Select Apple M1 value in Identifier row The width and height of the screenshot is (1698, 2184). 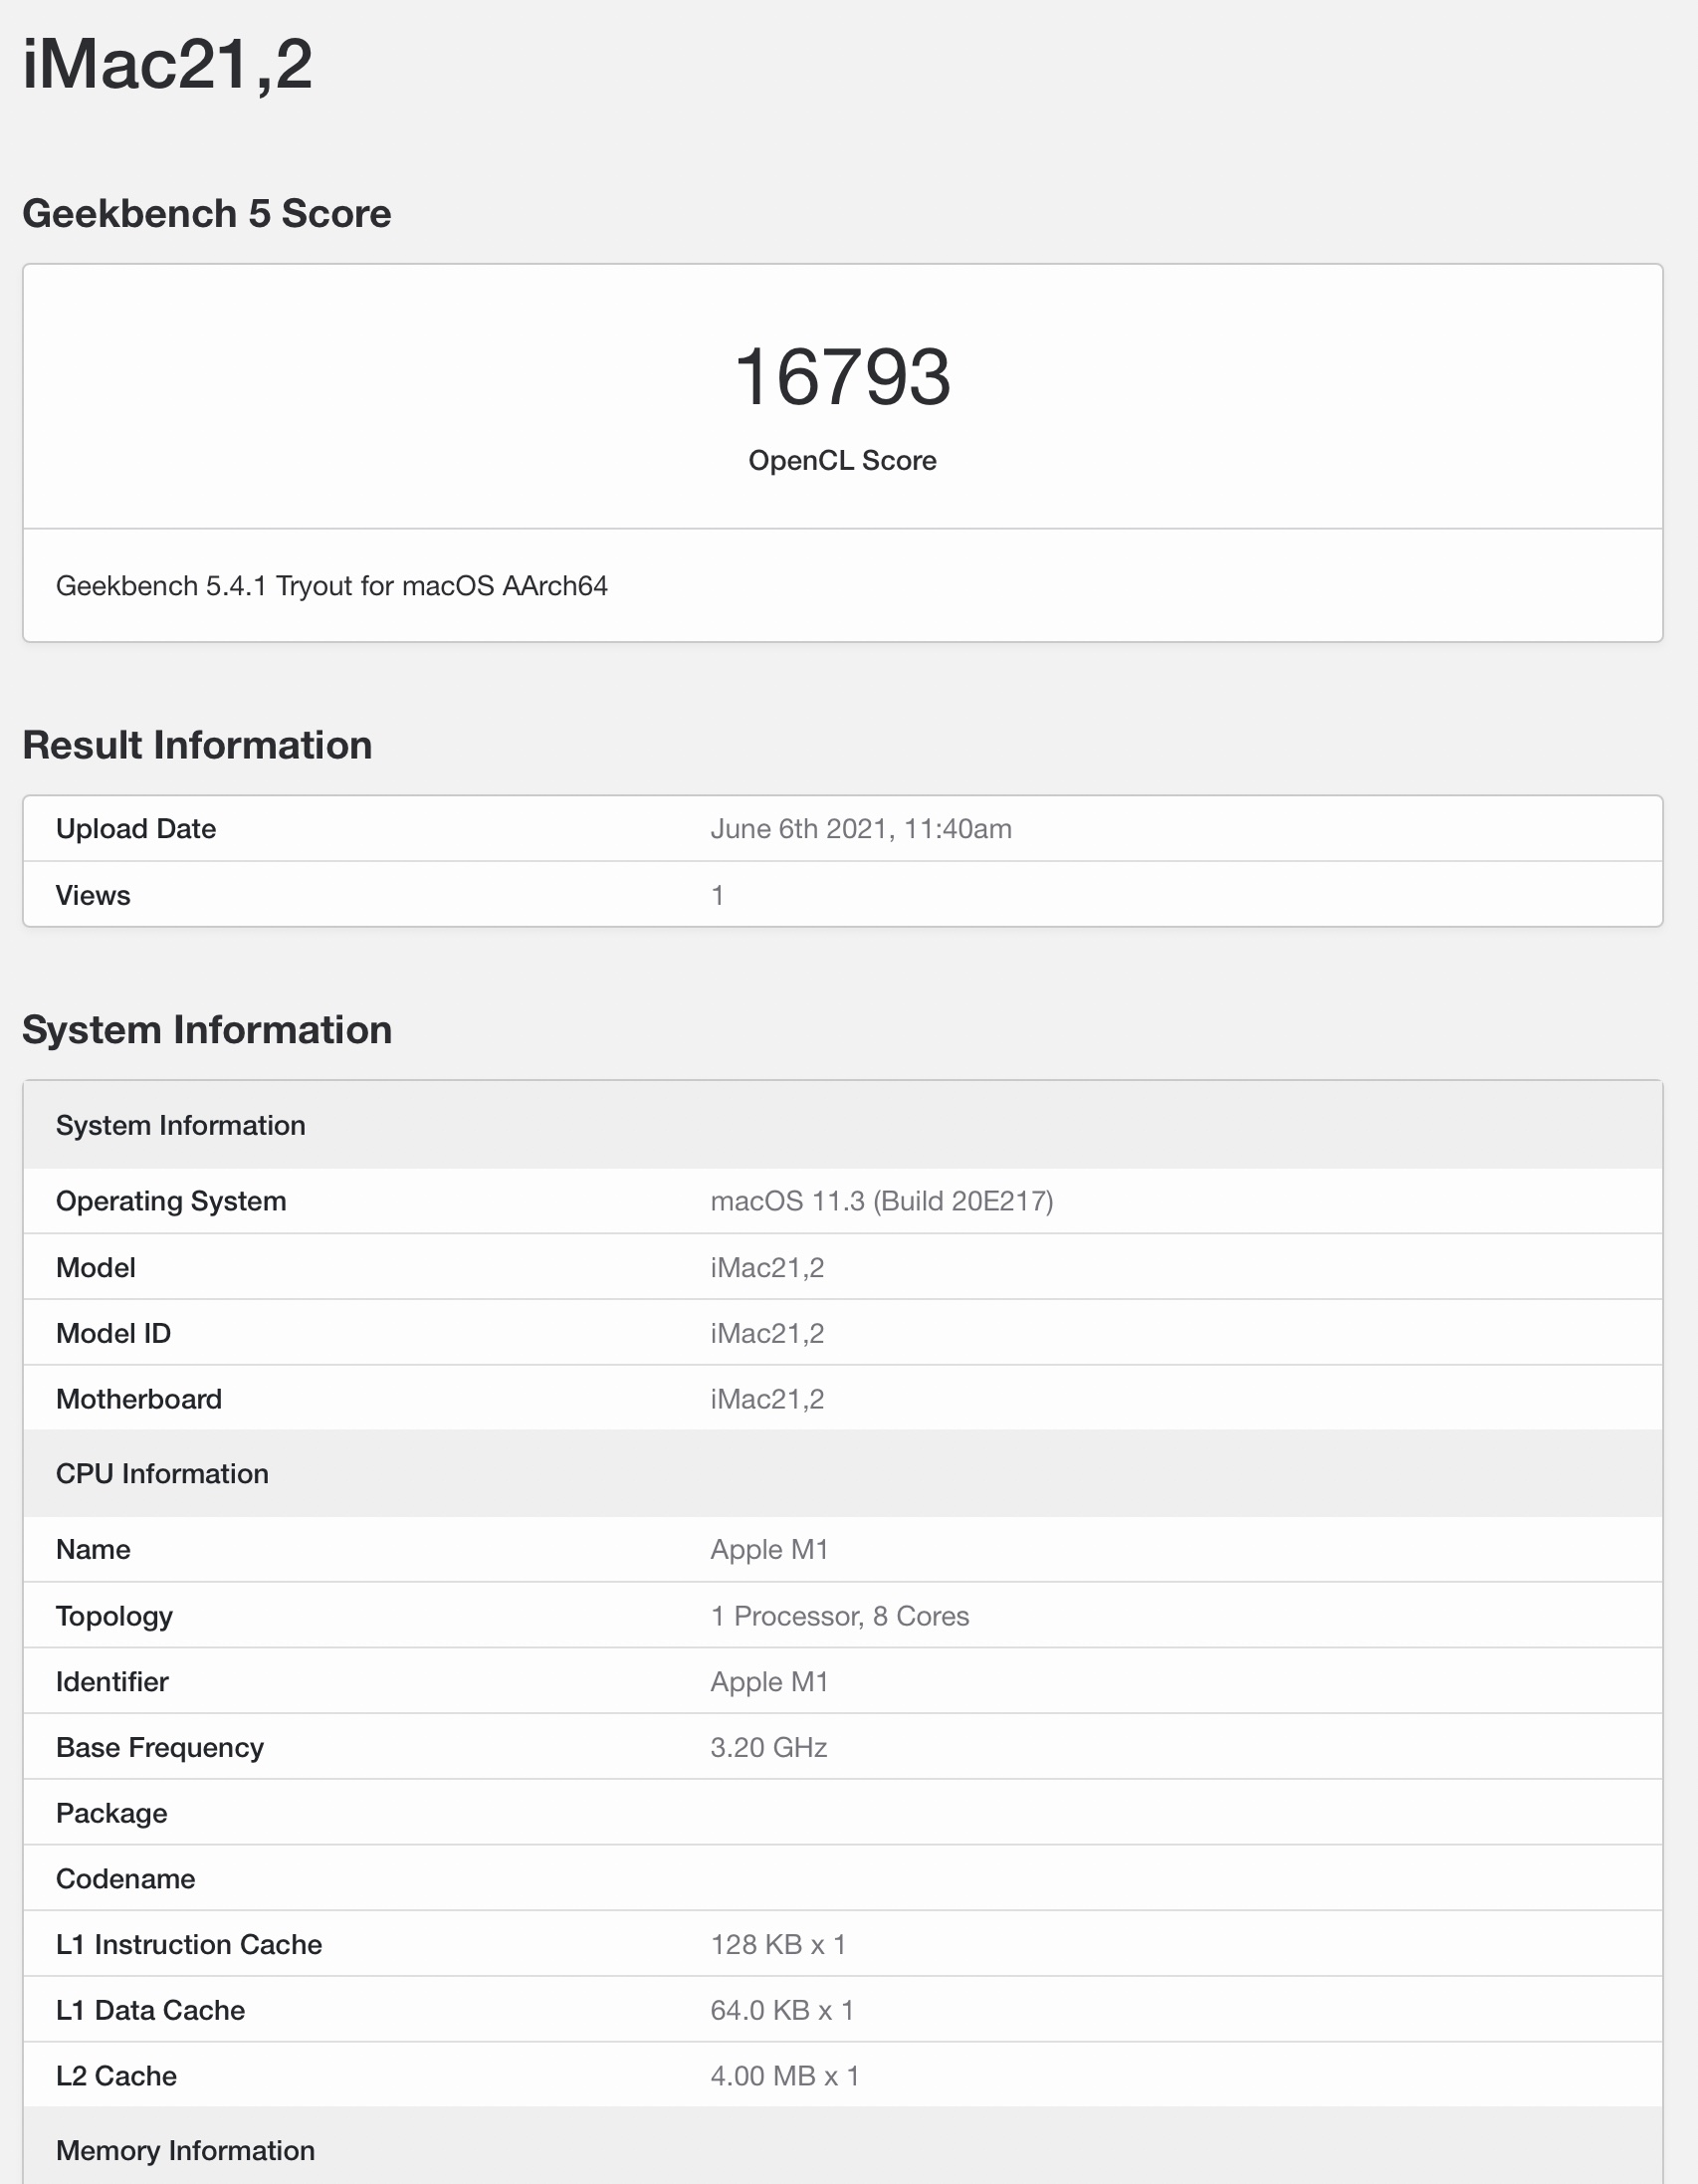tap(769, 1682)
